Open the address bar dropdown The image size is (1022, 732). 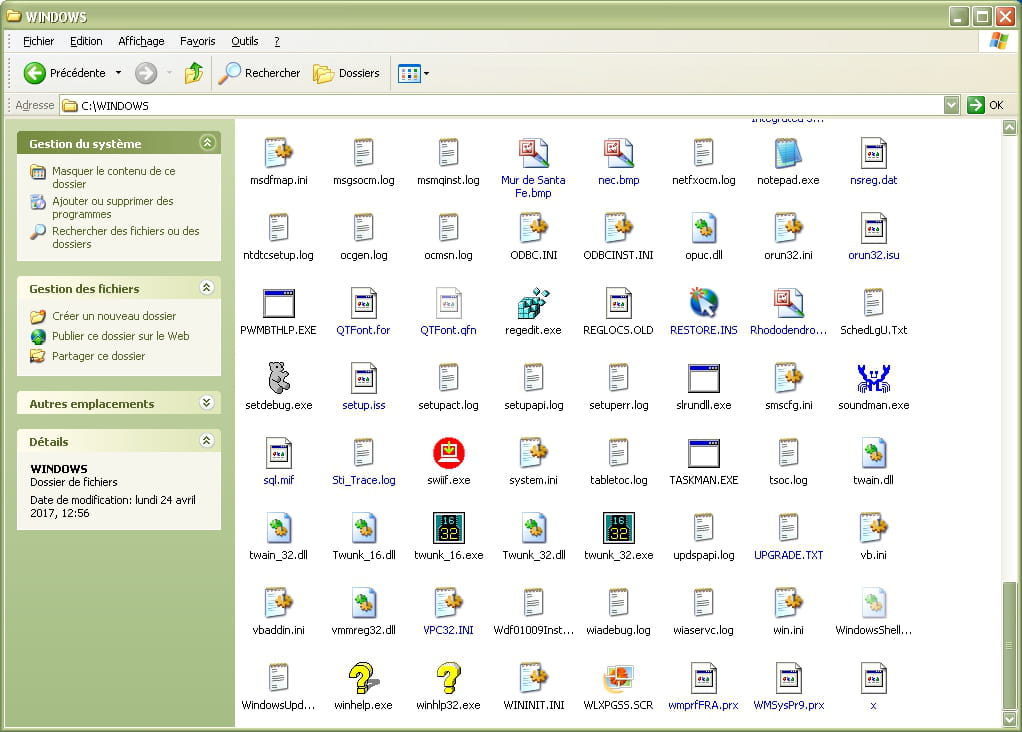pos(951,105)
